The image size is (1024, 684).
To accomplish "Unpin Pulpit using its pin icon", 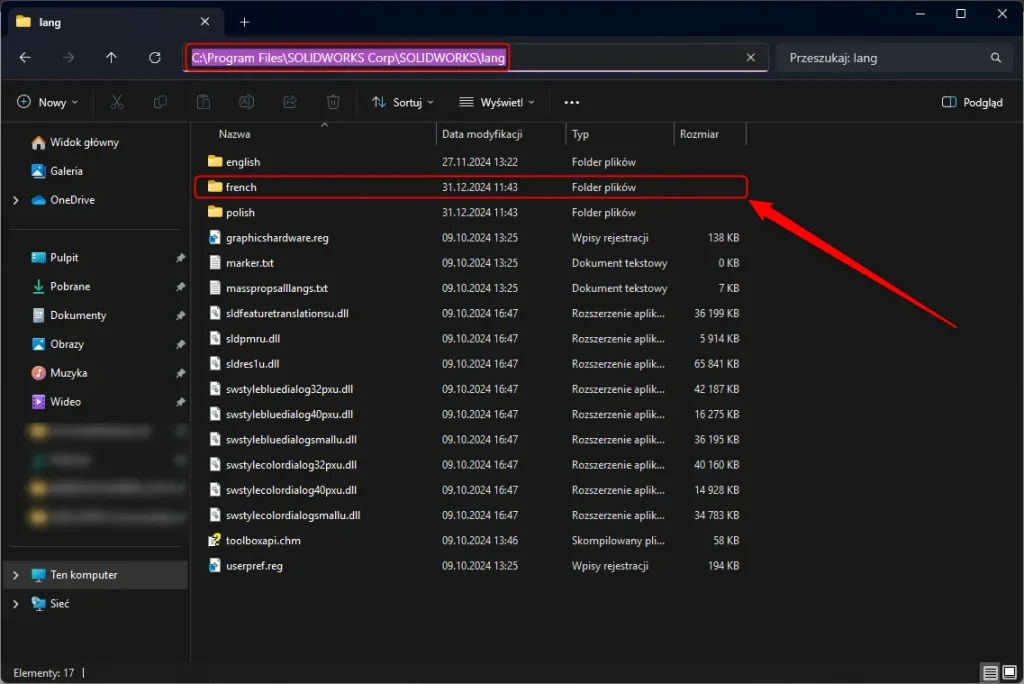I will pos(180,258).
